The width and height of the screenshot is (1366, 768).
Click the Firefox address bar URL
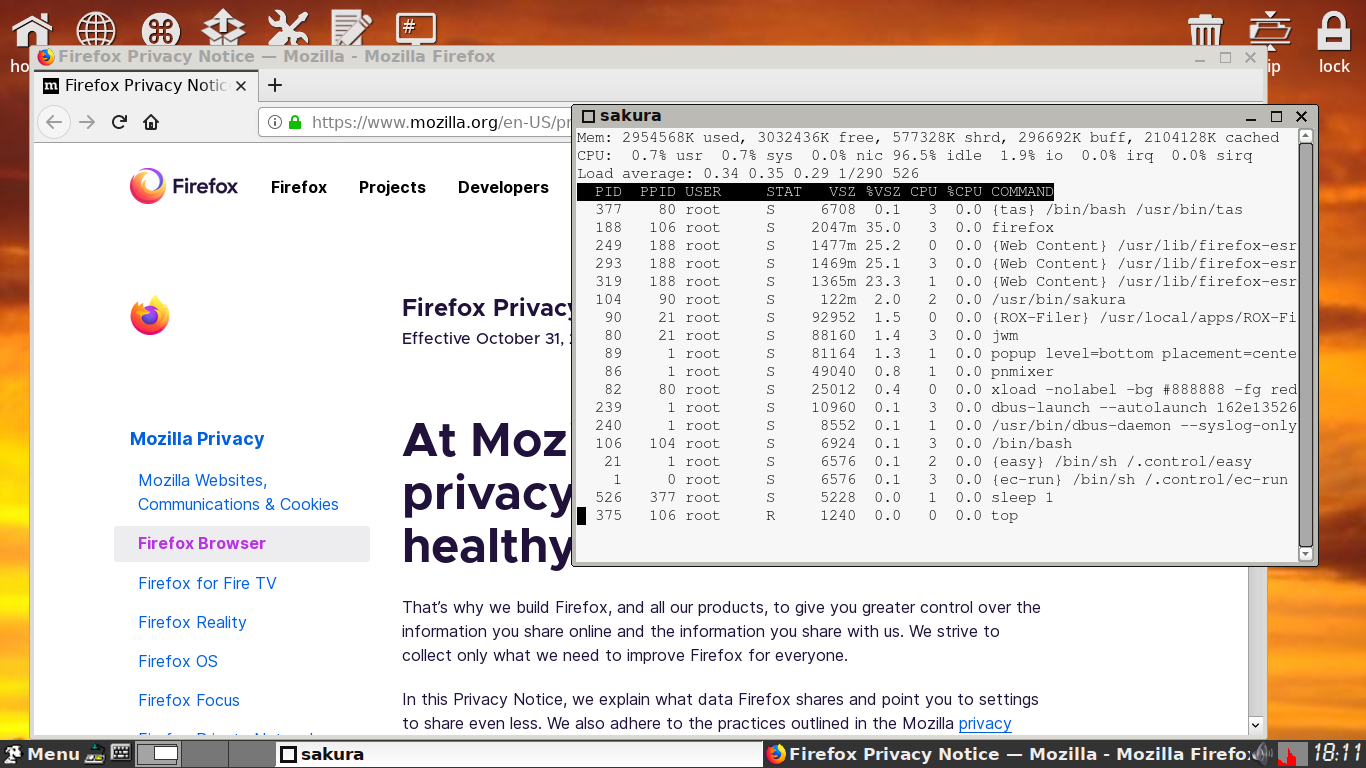click(440, 122)
